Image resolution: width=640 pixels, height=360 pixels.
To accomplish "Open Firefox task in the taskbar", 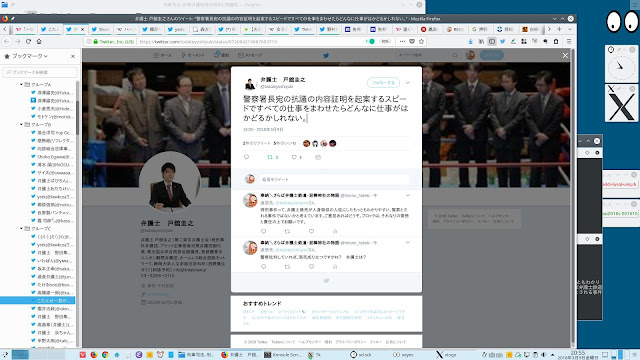I will tap(241, 355).
